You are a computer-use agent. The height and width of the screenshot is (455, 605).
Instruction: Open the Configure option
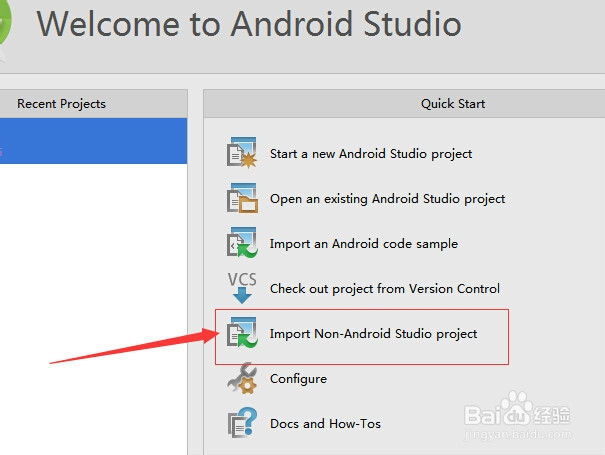(x=298, y=379)
